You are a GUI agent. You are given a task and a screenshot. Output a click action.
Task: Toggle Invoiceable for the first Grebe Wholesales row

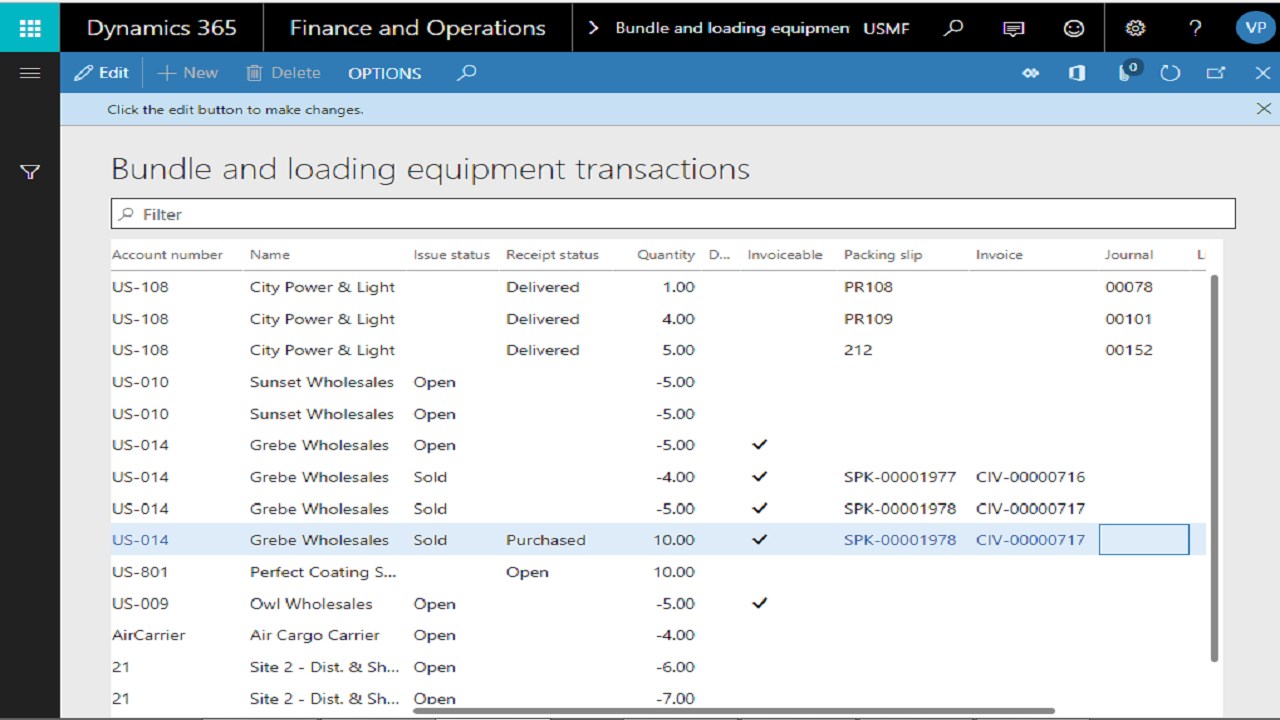(760, 445)
